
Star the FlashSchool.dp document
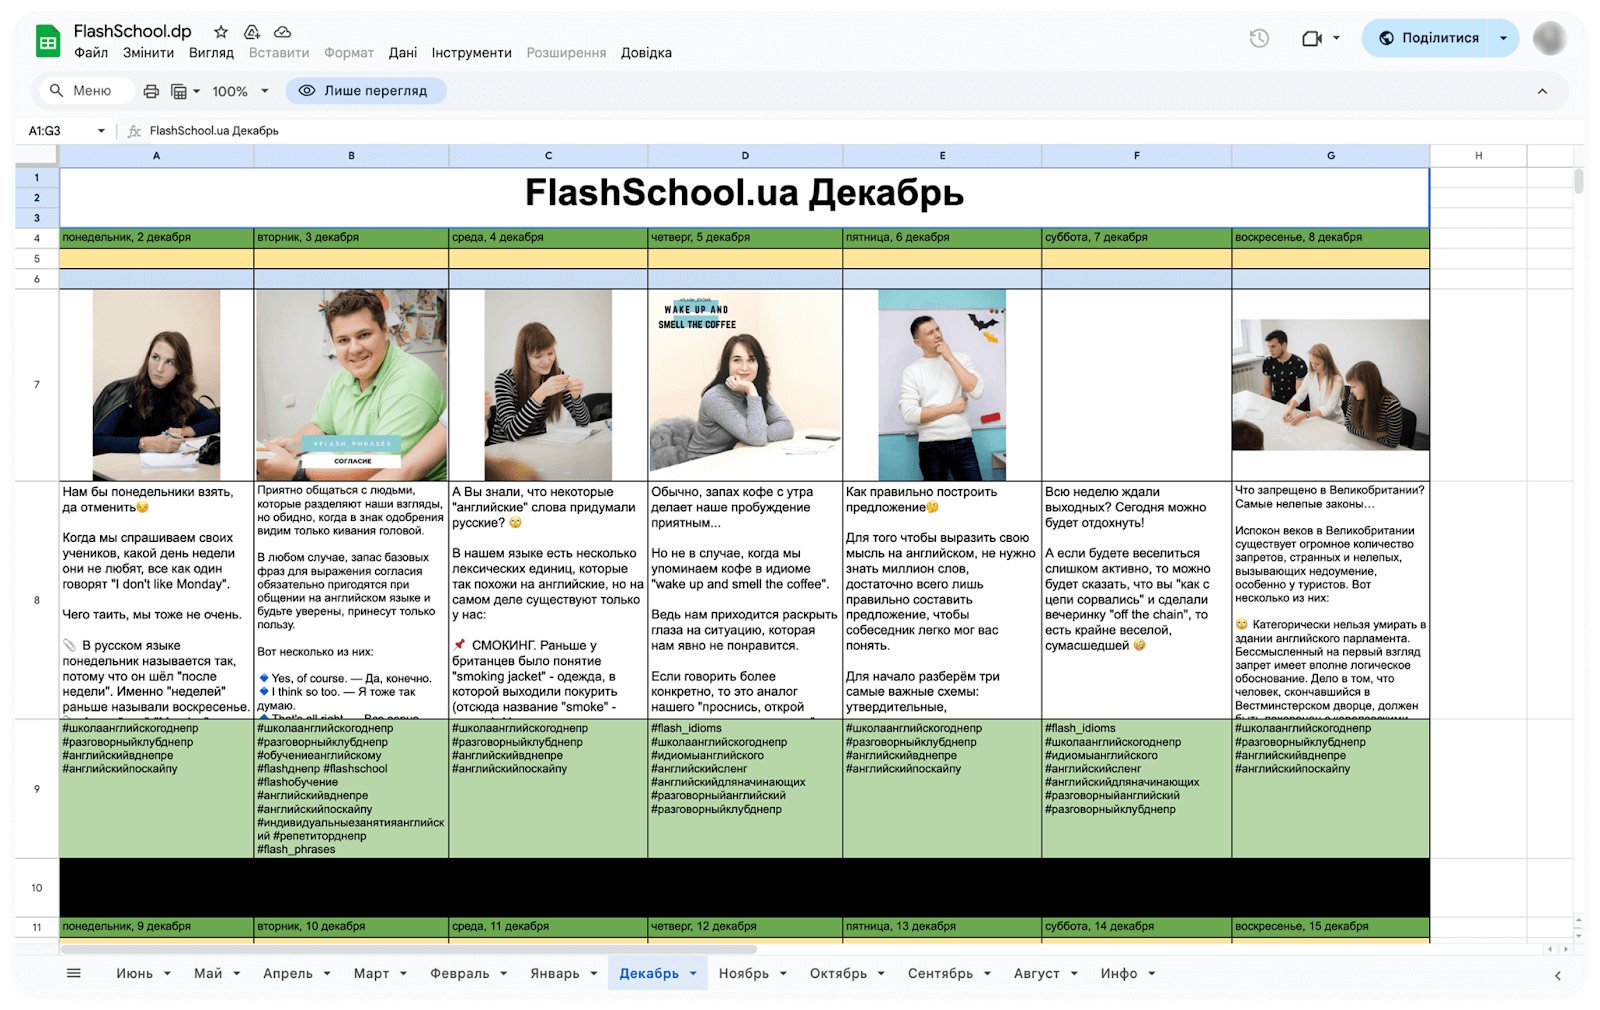click(x=221, y=32)
